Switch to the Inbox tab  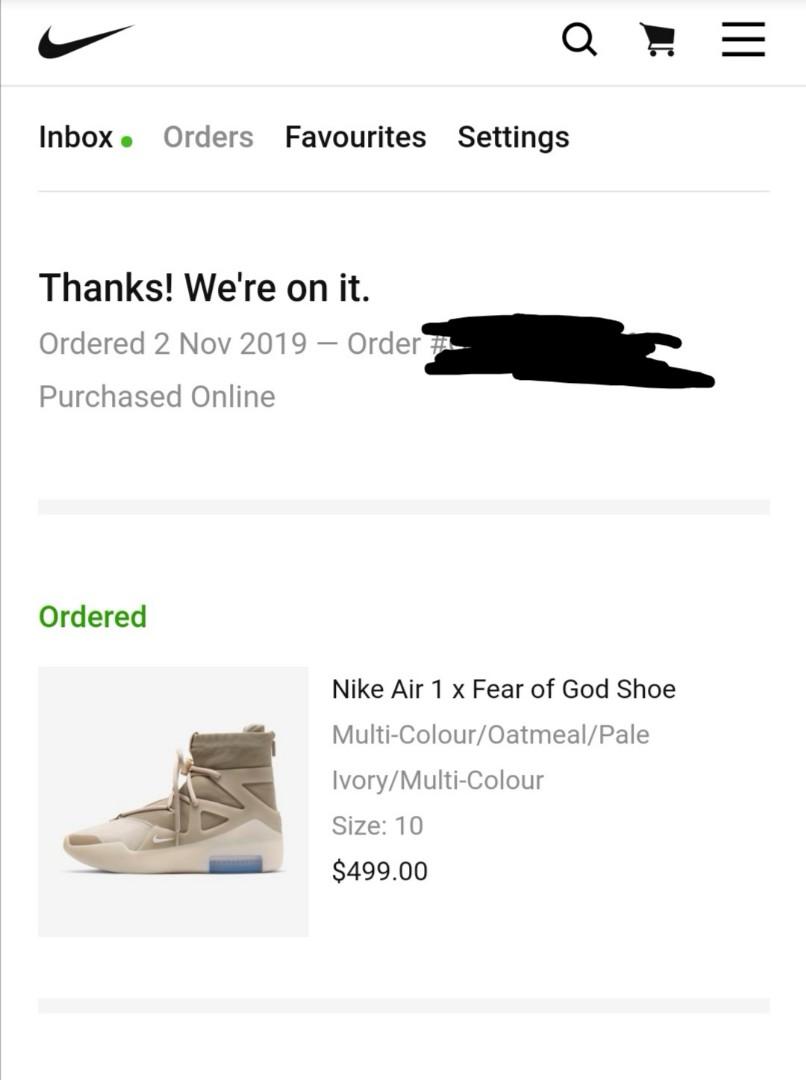[76, 137]
